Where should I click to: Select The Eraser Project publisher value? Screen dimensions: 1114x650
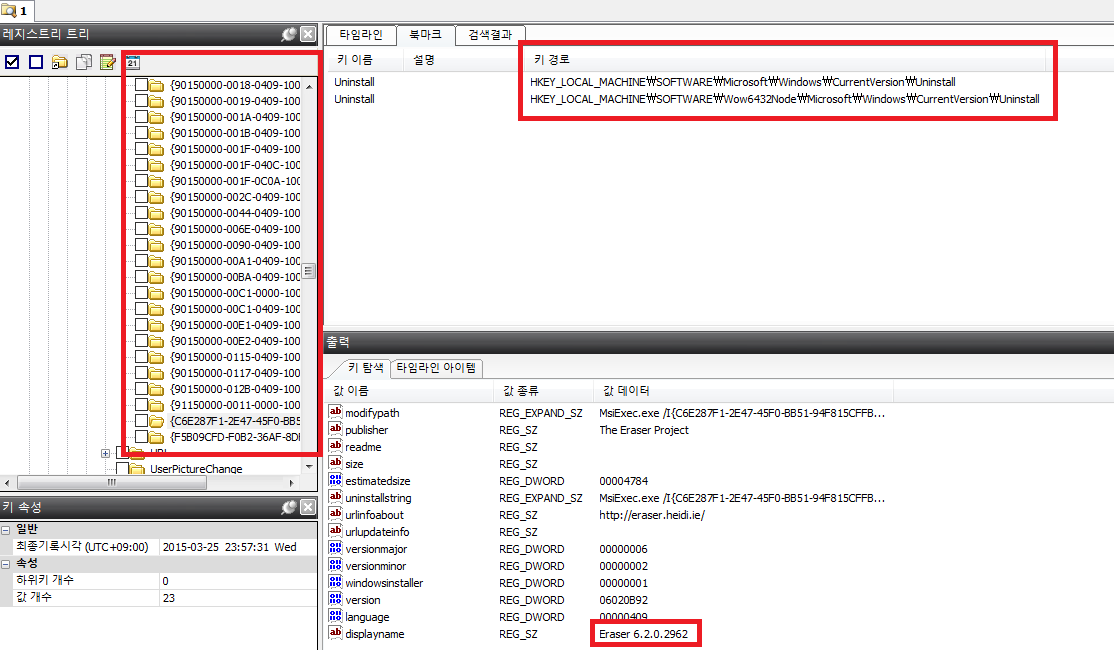[644, 430]
